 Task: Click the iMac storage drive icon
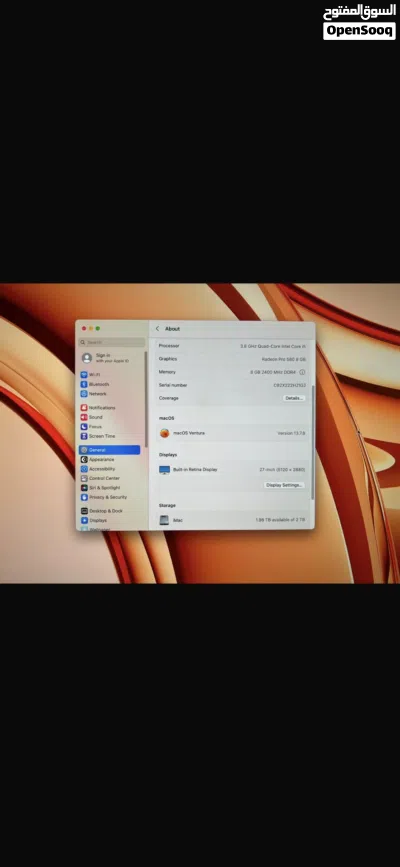tap(164, 520)
